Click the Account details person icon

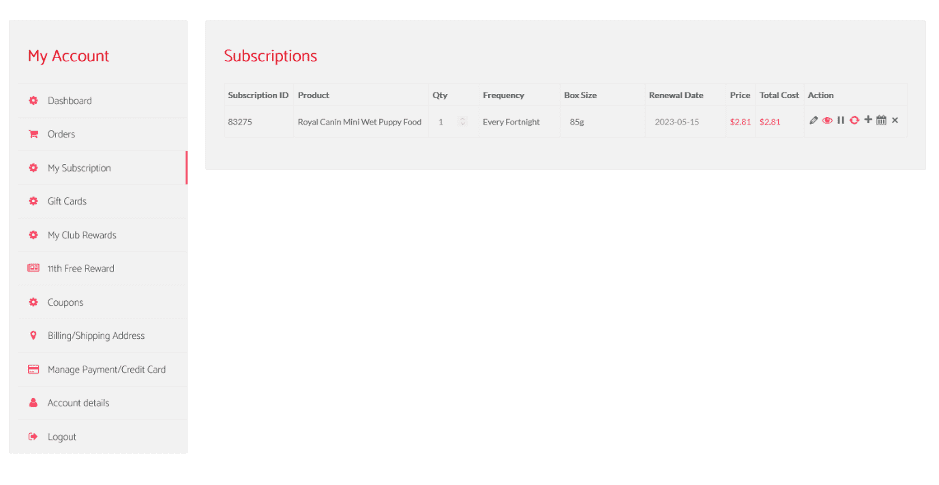coord(33,403)
